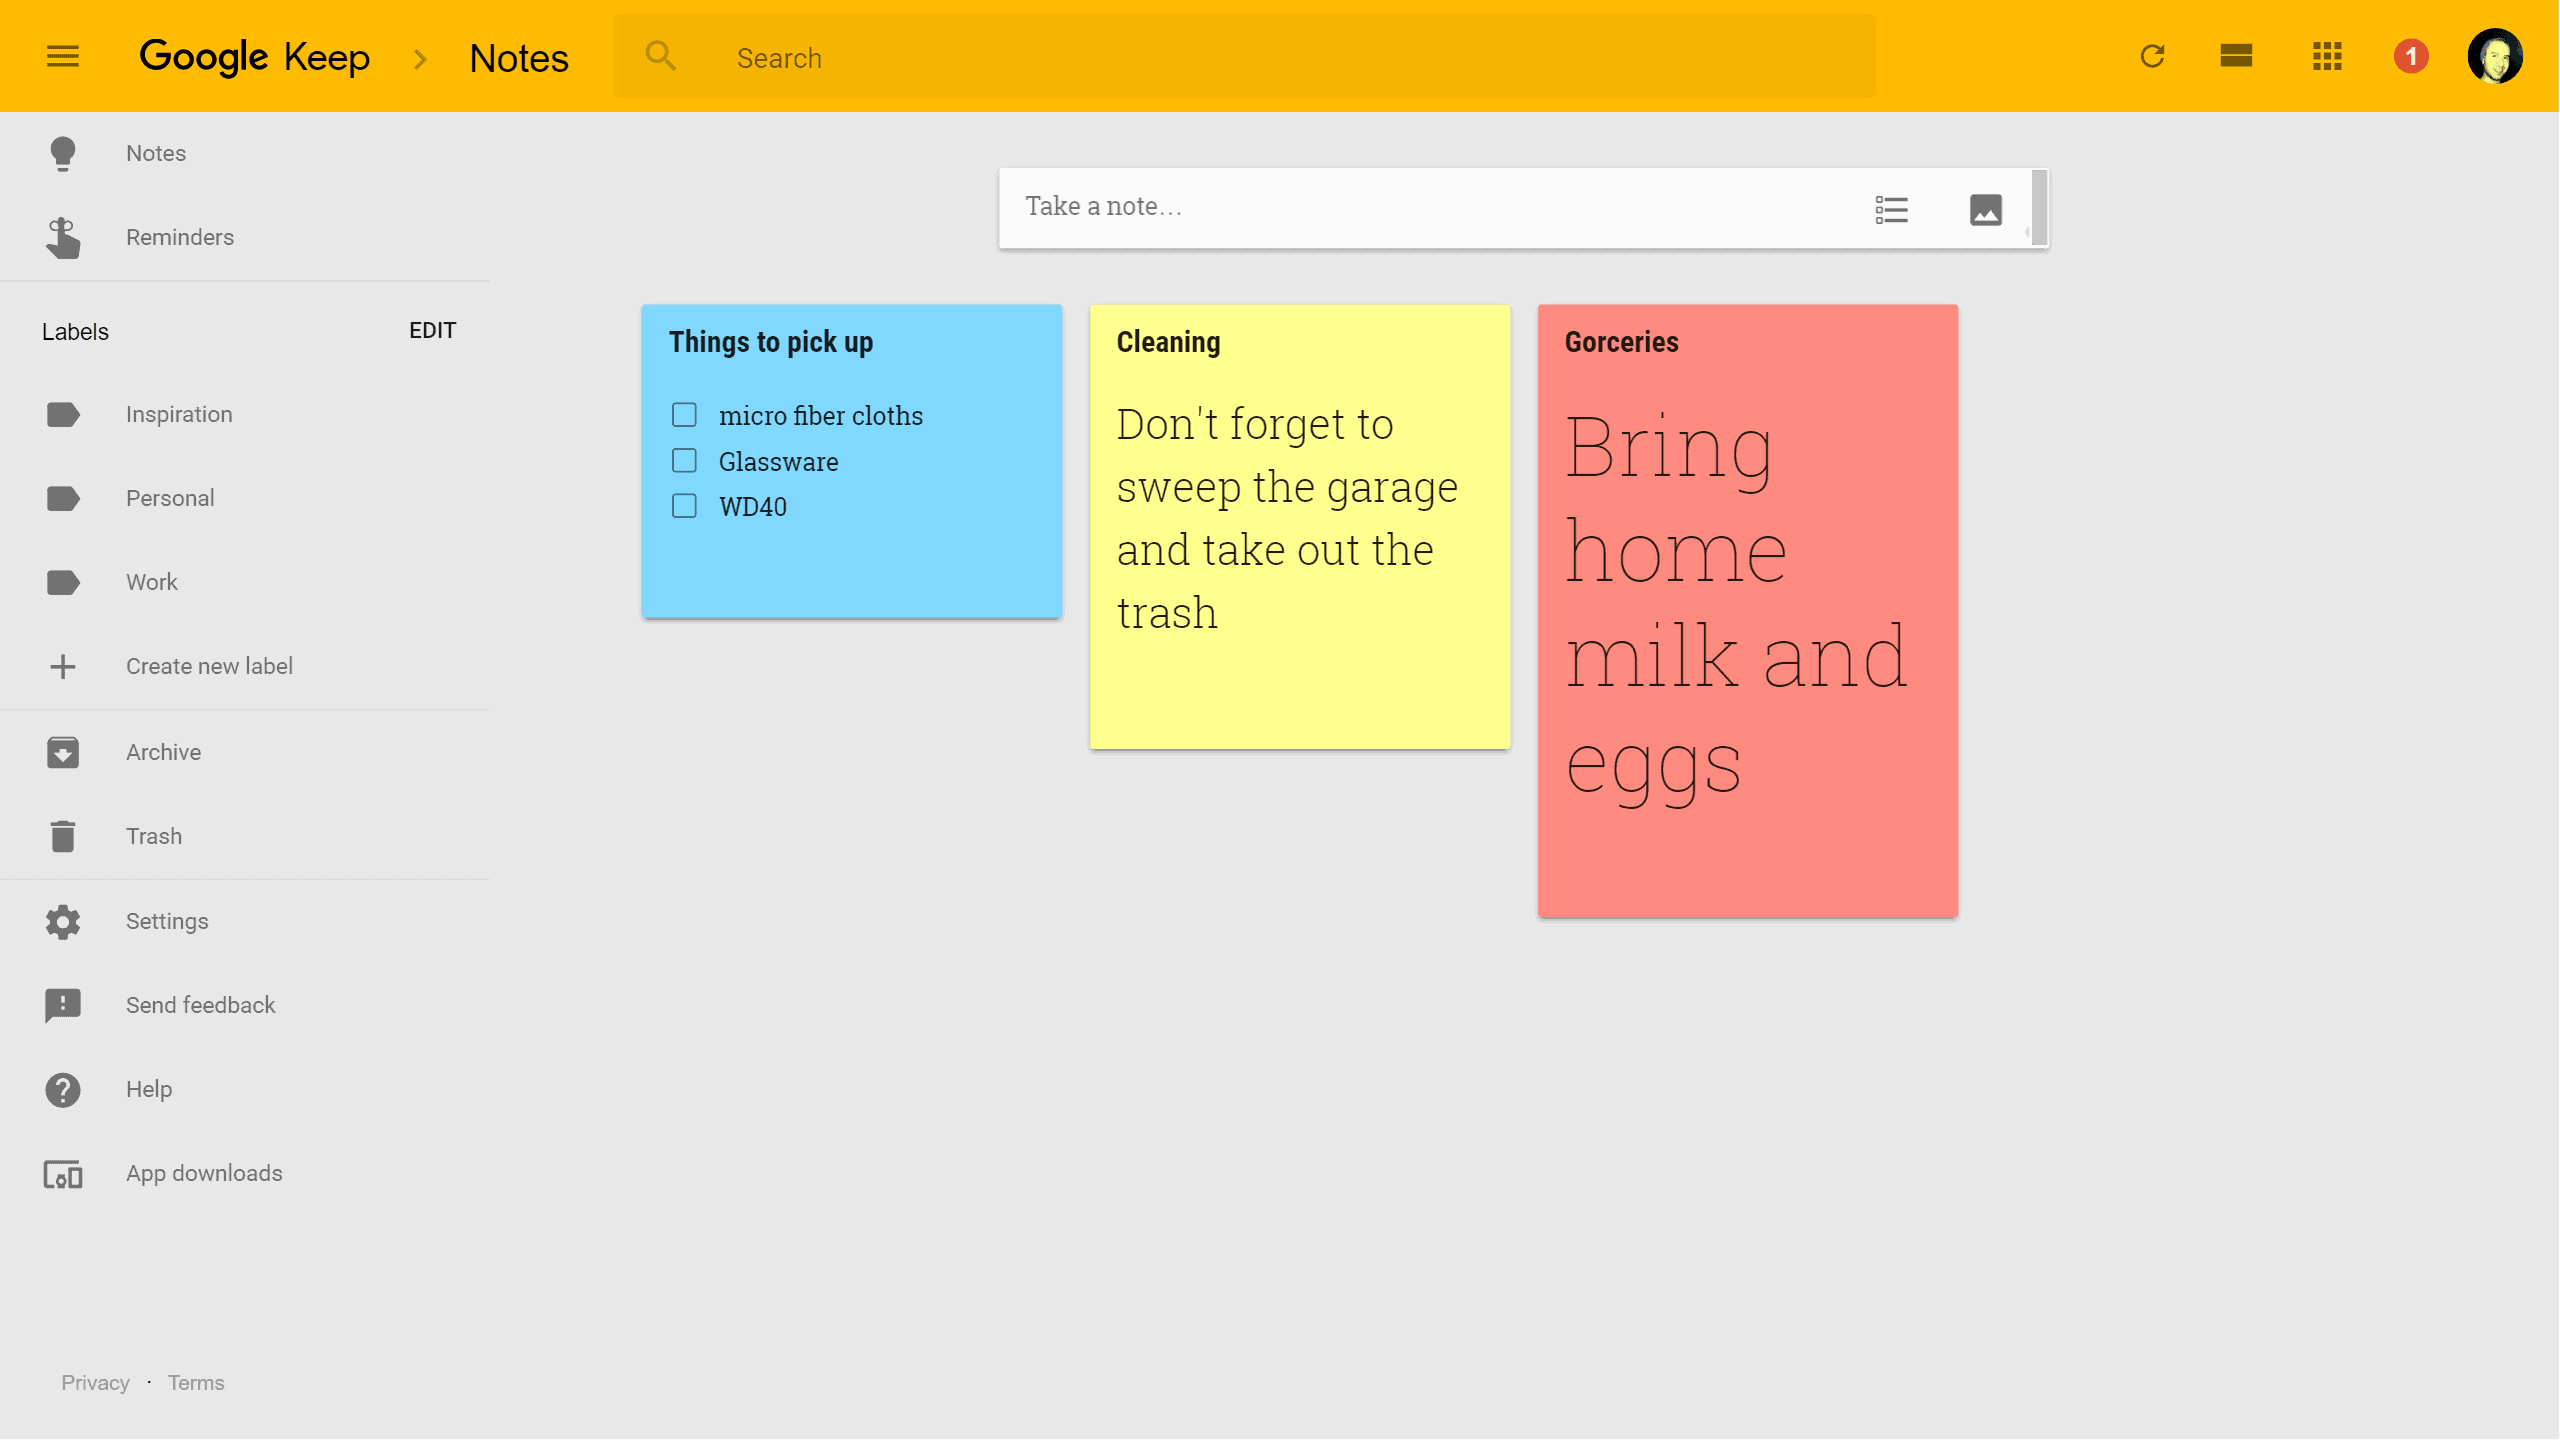The height and width of the screenshot is (1440, 2560).
Task: Create a new checklist note
Action: coord(1893,209)
